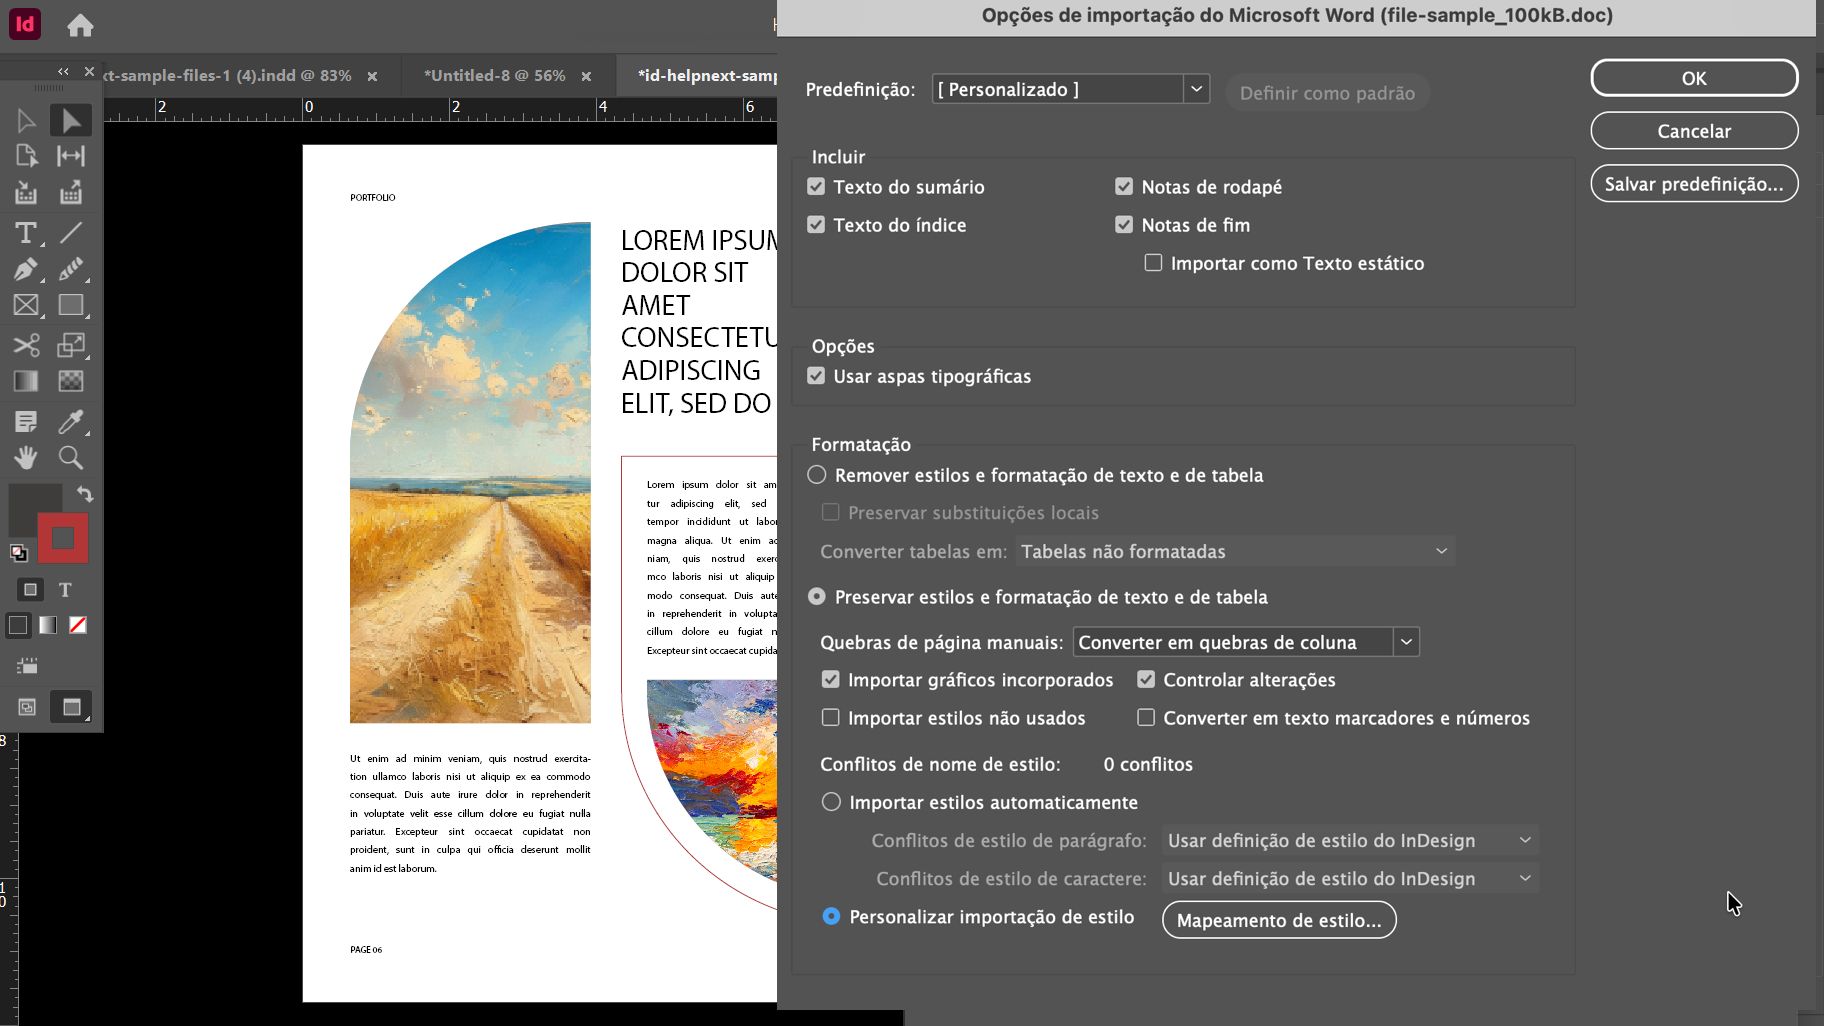This screenshot has width=1824, height=1026.
Task: Click Mapeamento de estilo button
Action: tap(1279, 920)
